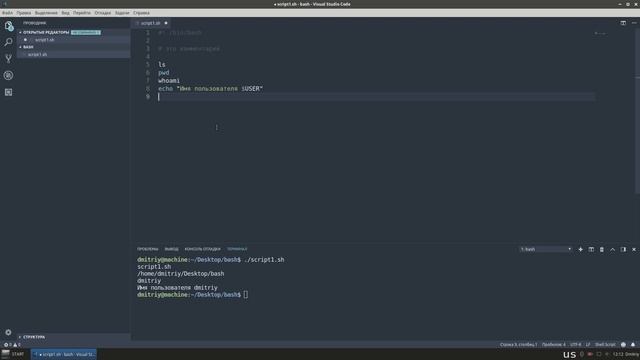Click the UTF-8 encoding in status bar

coord(576,344)
